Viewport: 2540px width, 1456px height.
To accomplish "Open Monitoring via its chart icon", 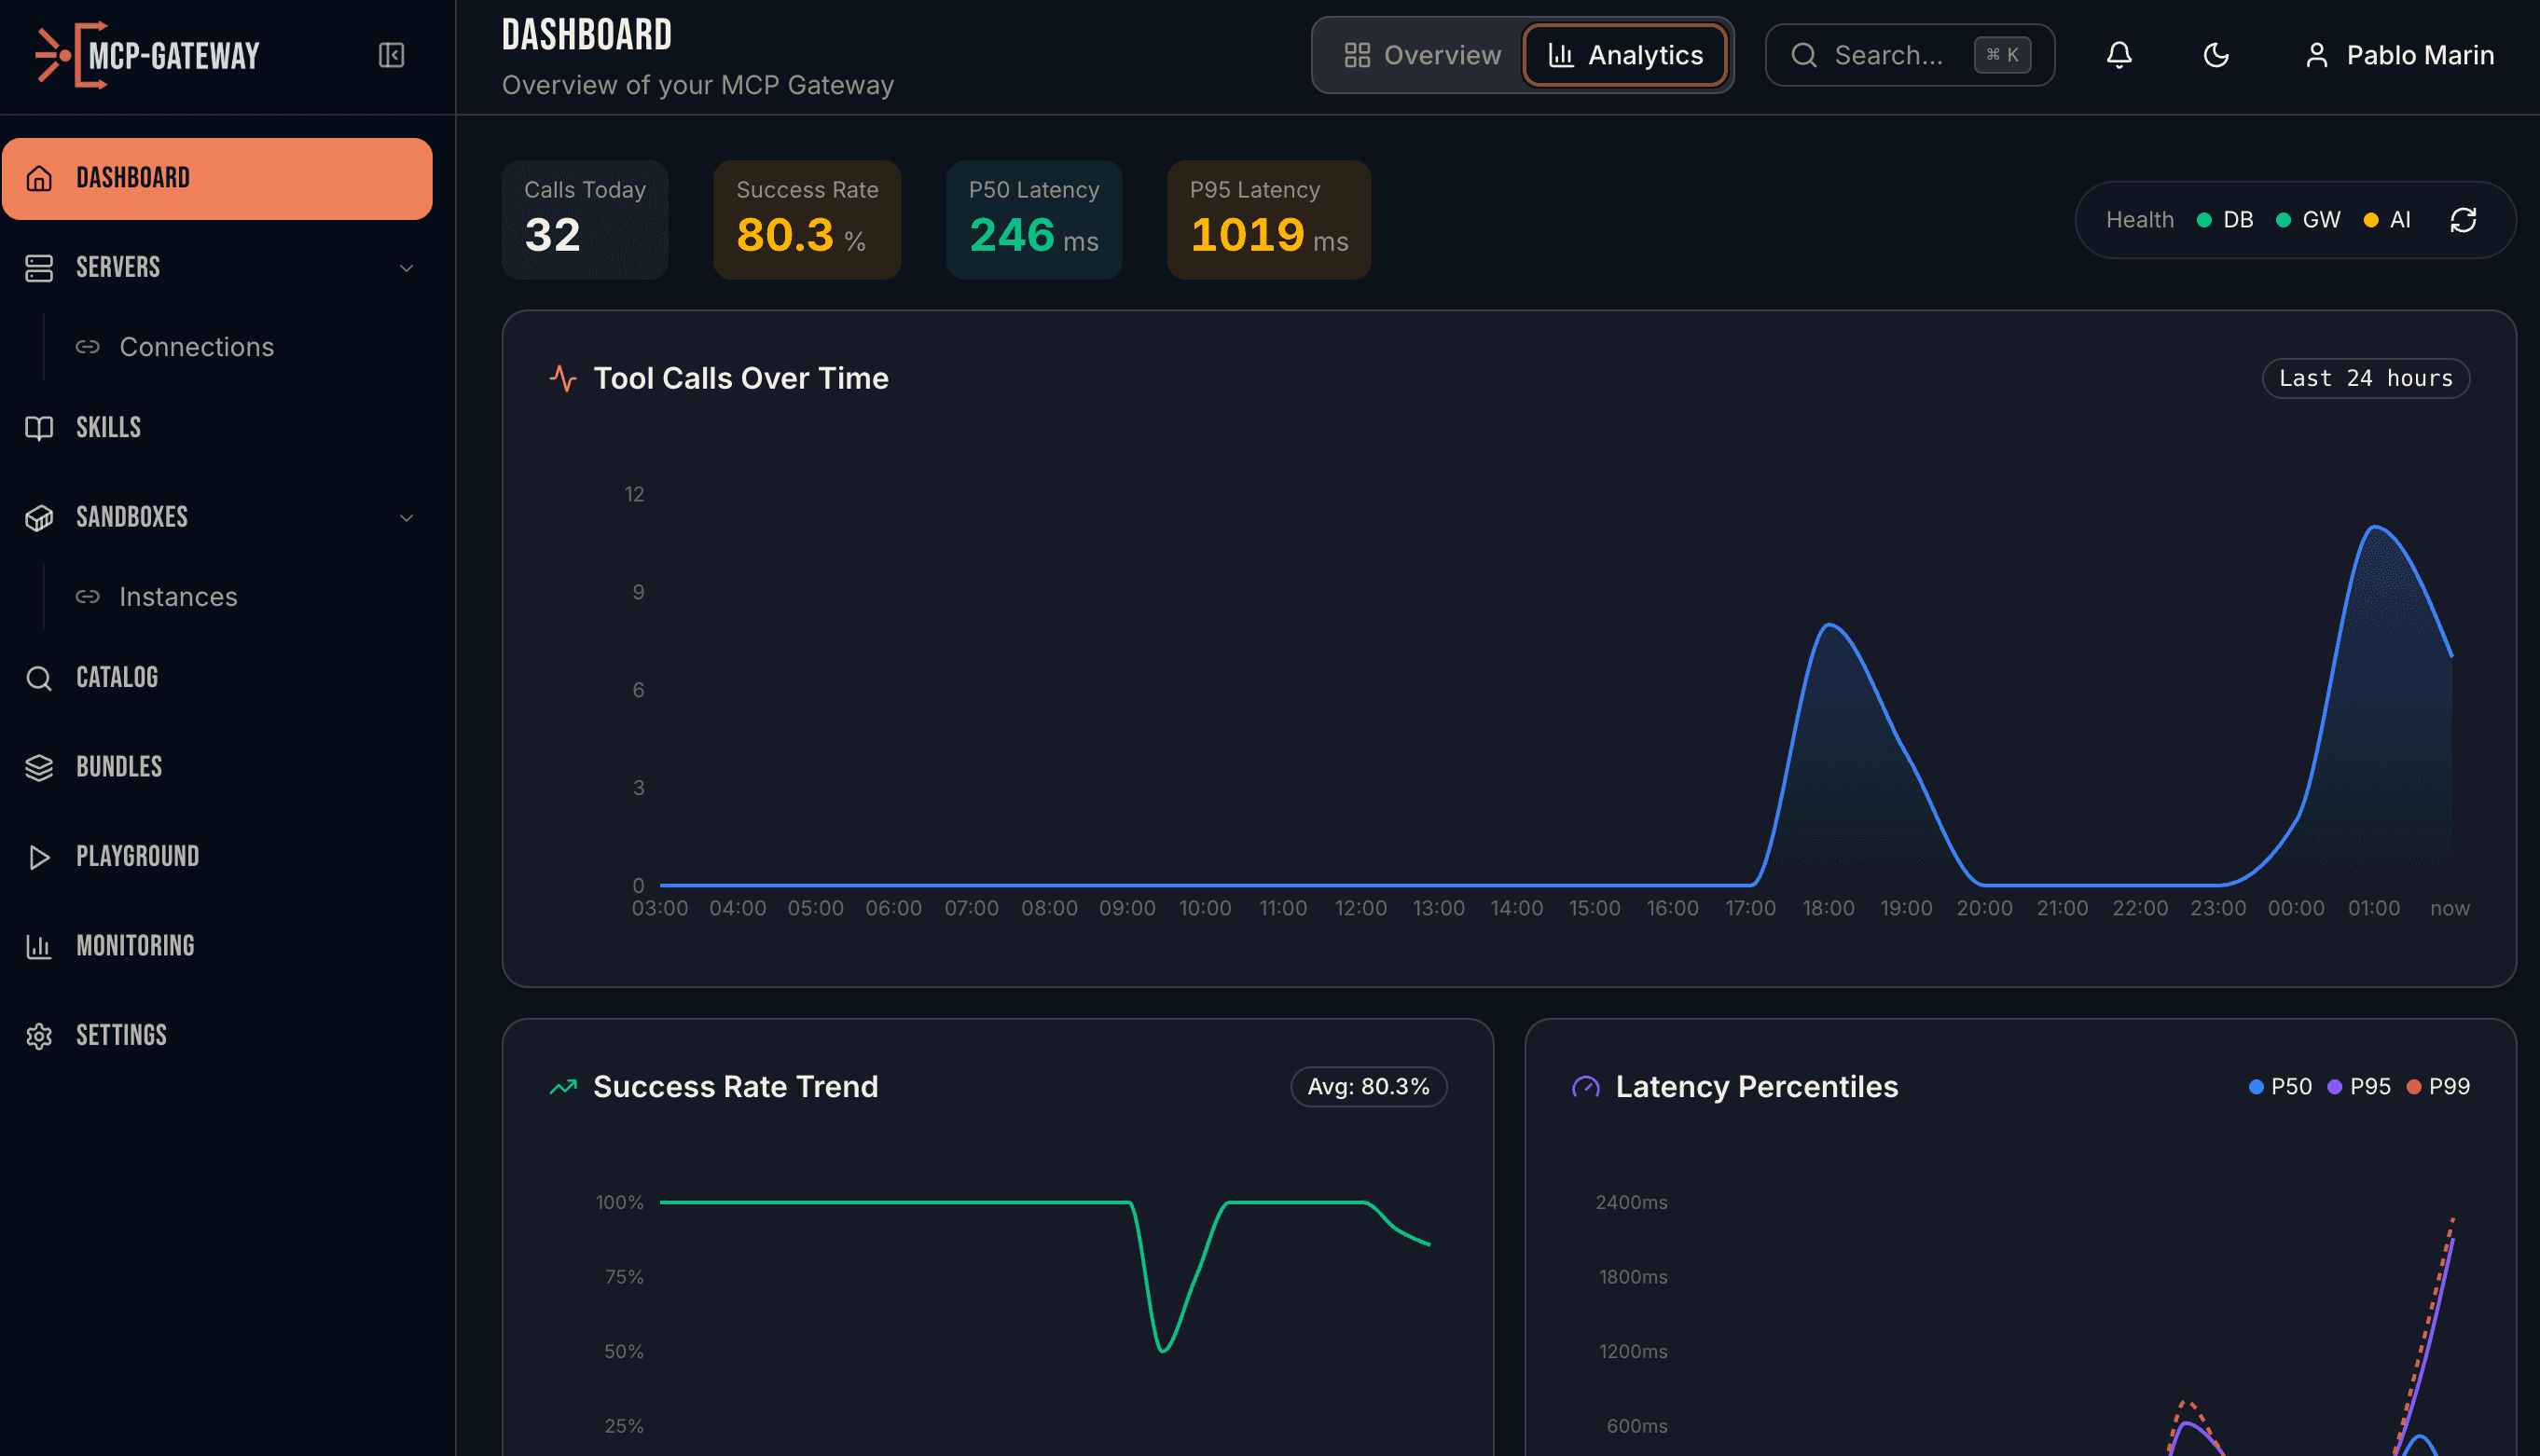I will (x=39, y=946).
